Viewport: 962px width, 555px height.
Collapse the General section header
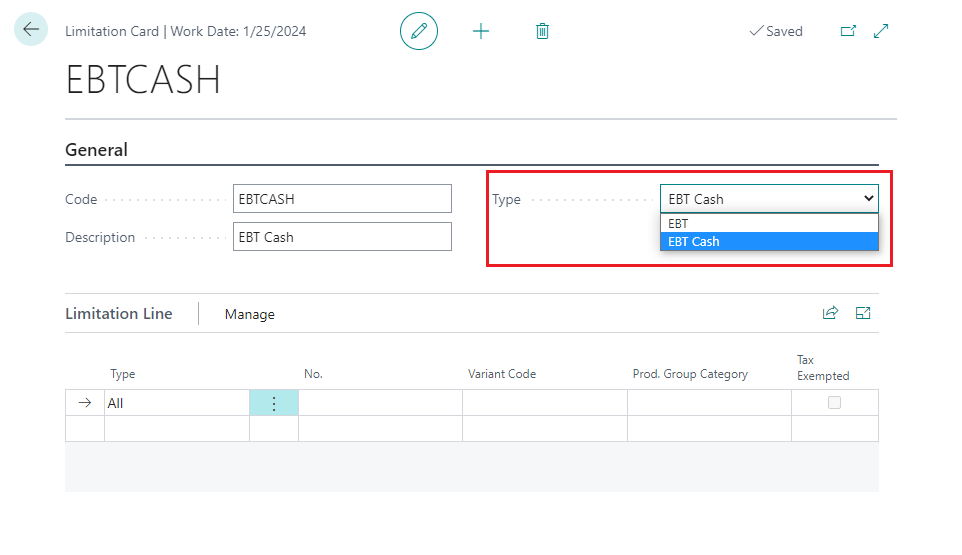pos(96,150)
